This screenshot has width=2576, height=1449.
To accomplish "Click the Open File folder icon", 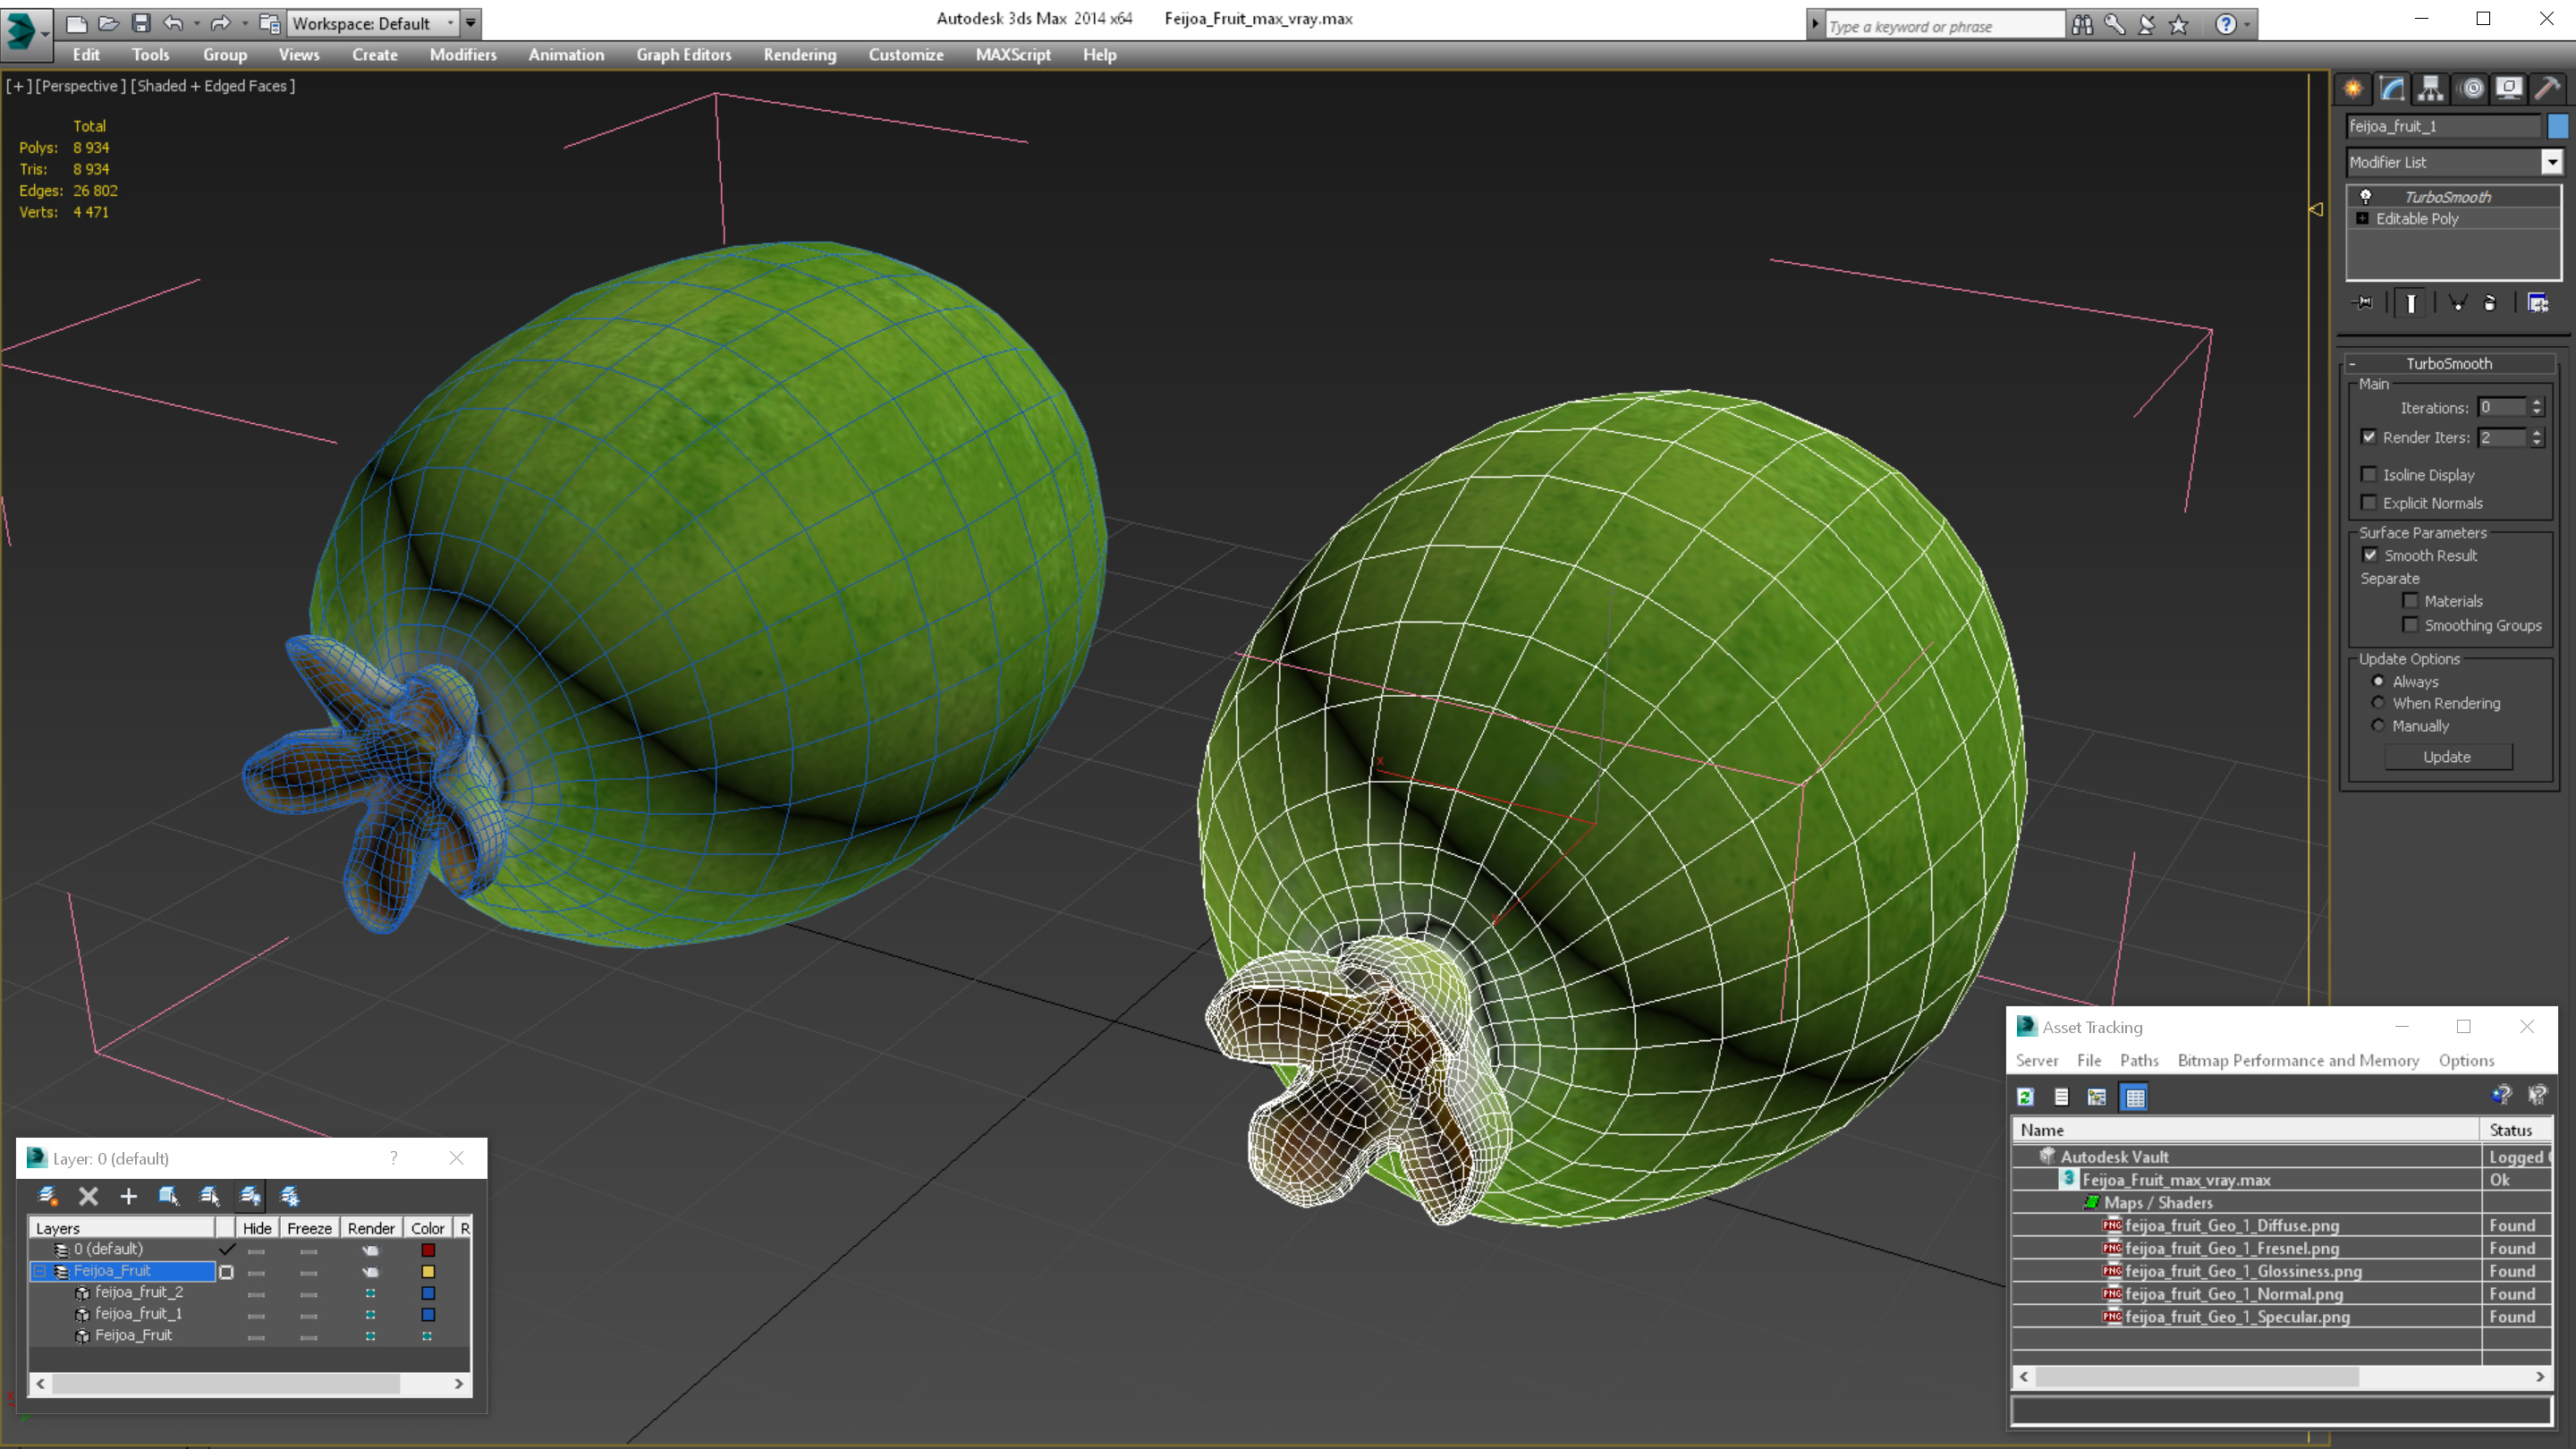I will pos(108,23).
